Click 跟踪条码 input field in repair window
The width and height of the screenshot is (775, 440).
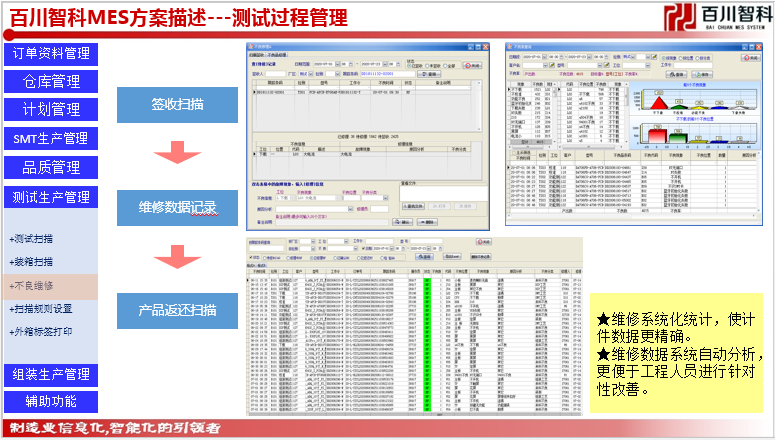(x=388, y=74)
